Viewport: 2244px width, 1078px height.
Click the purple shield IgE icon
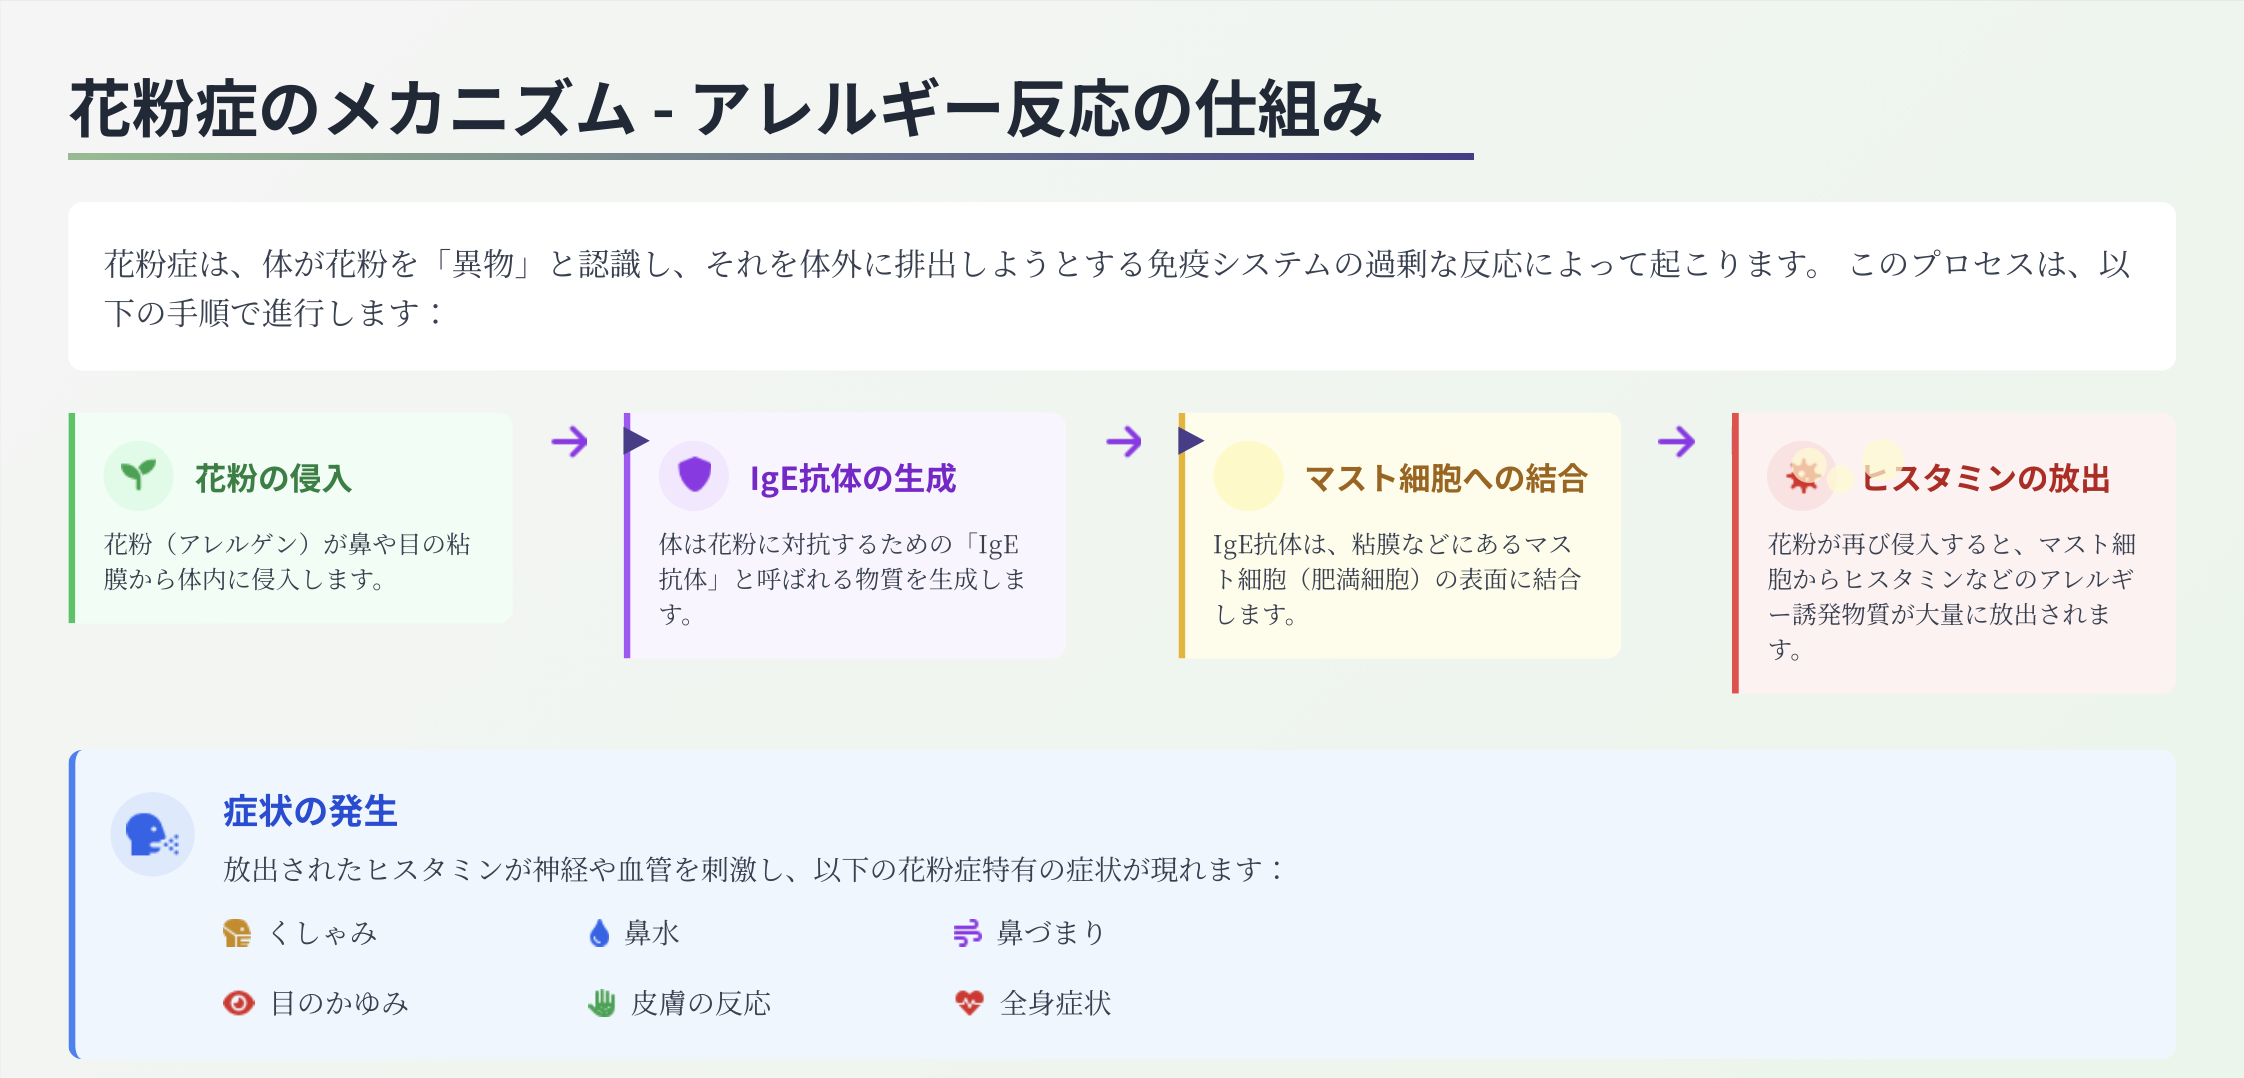pyautogui.click(x=693, y=475)
